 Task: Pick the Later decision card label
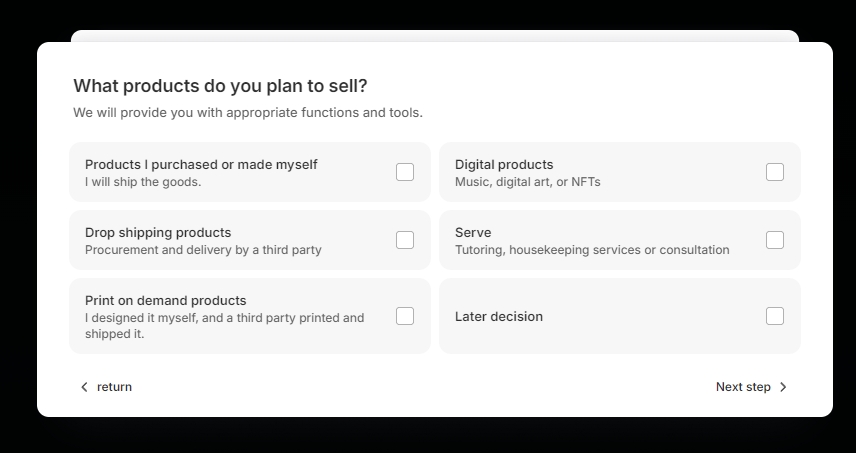pyautogui.click(x=499, y=316)
